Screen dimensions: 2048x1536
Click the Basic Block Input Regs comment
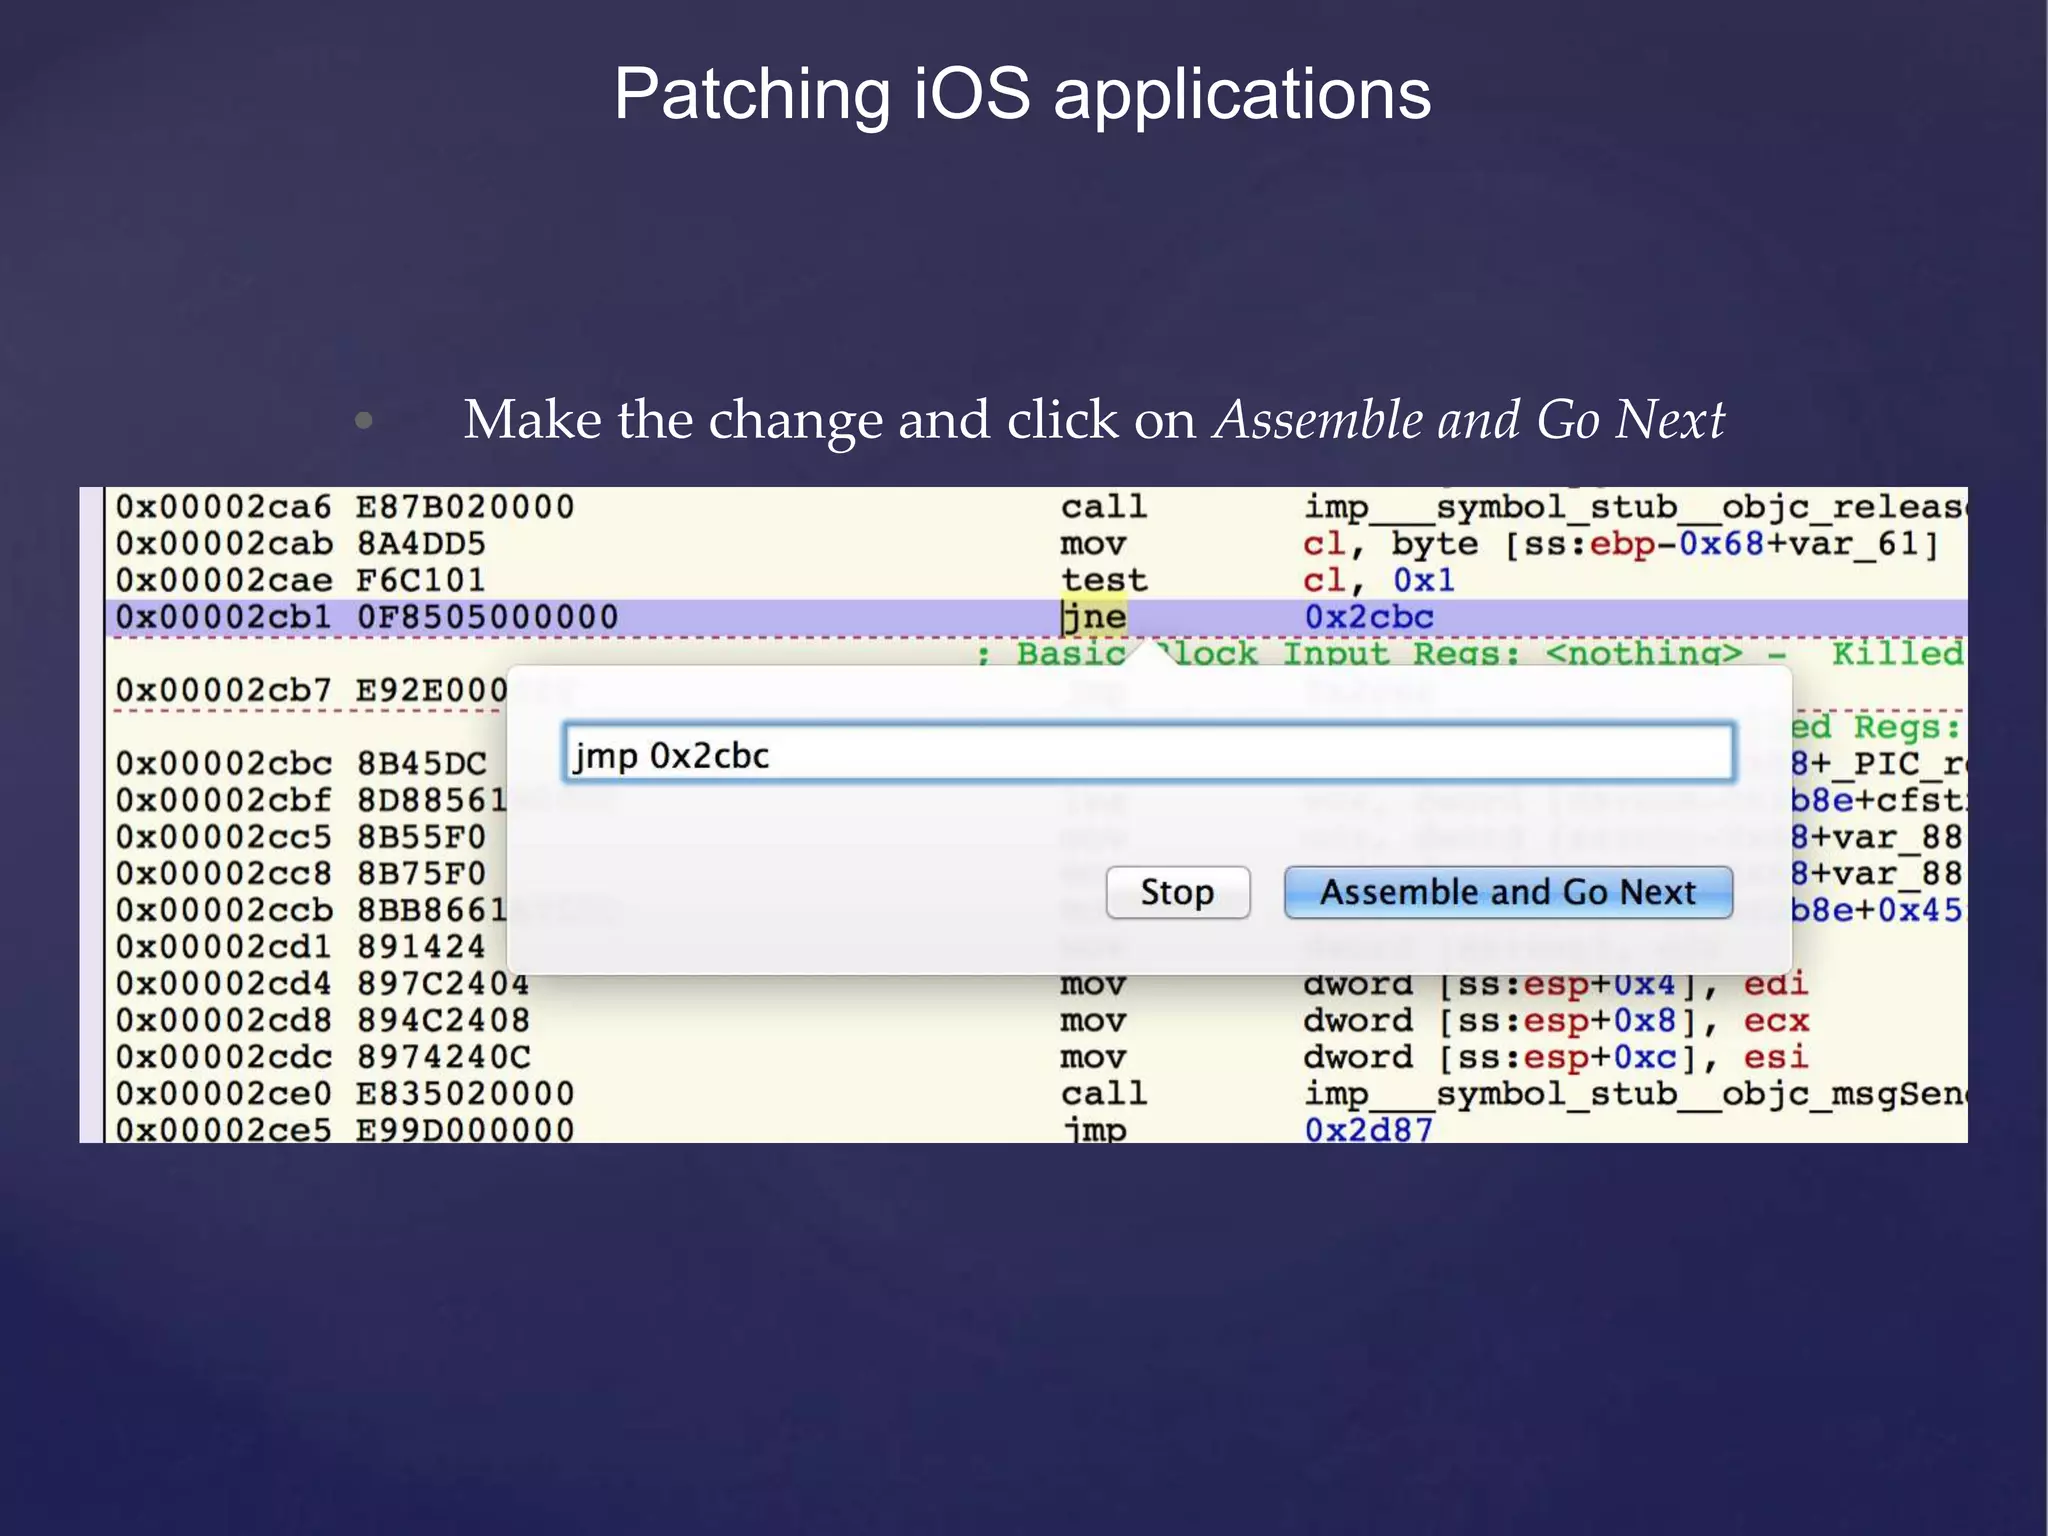point(1470,653)
